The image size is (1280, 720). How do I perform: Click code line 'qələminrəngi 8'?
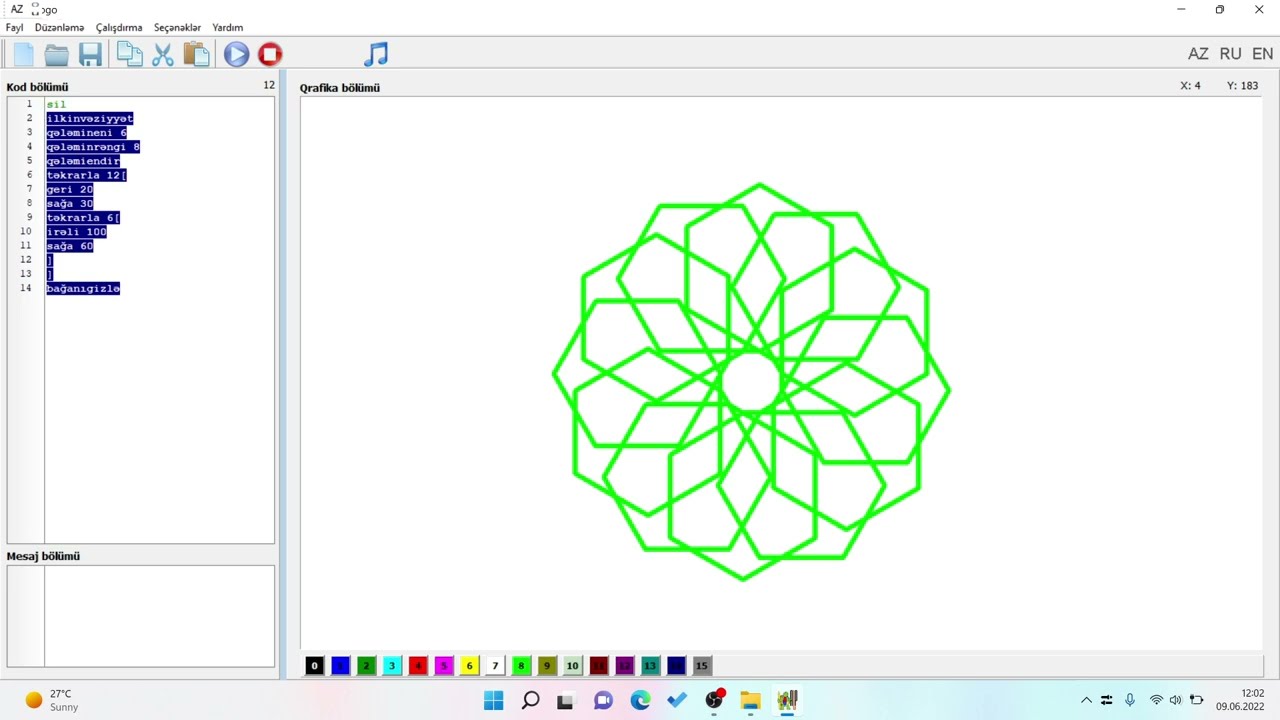(93, 147)
